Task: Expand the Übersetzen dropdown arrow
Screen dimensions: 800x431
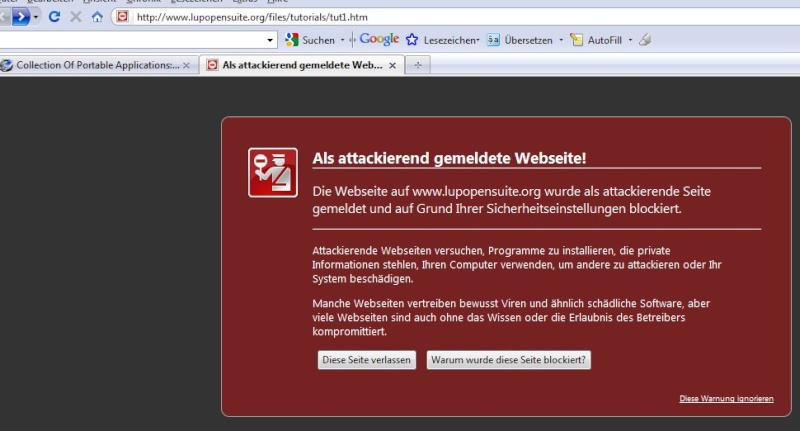Action: (561, 40)
